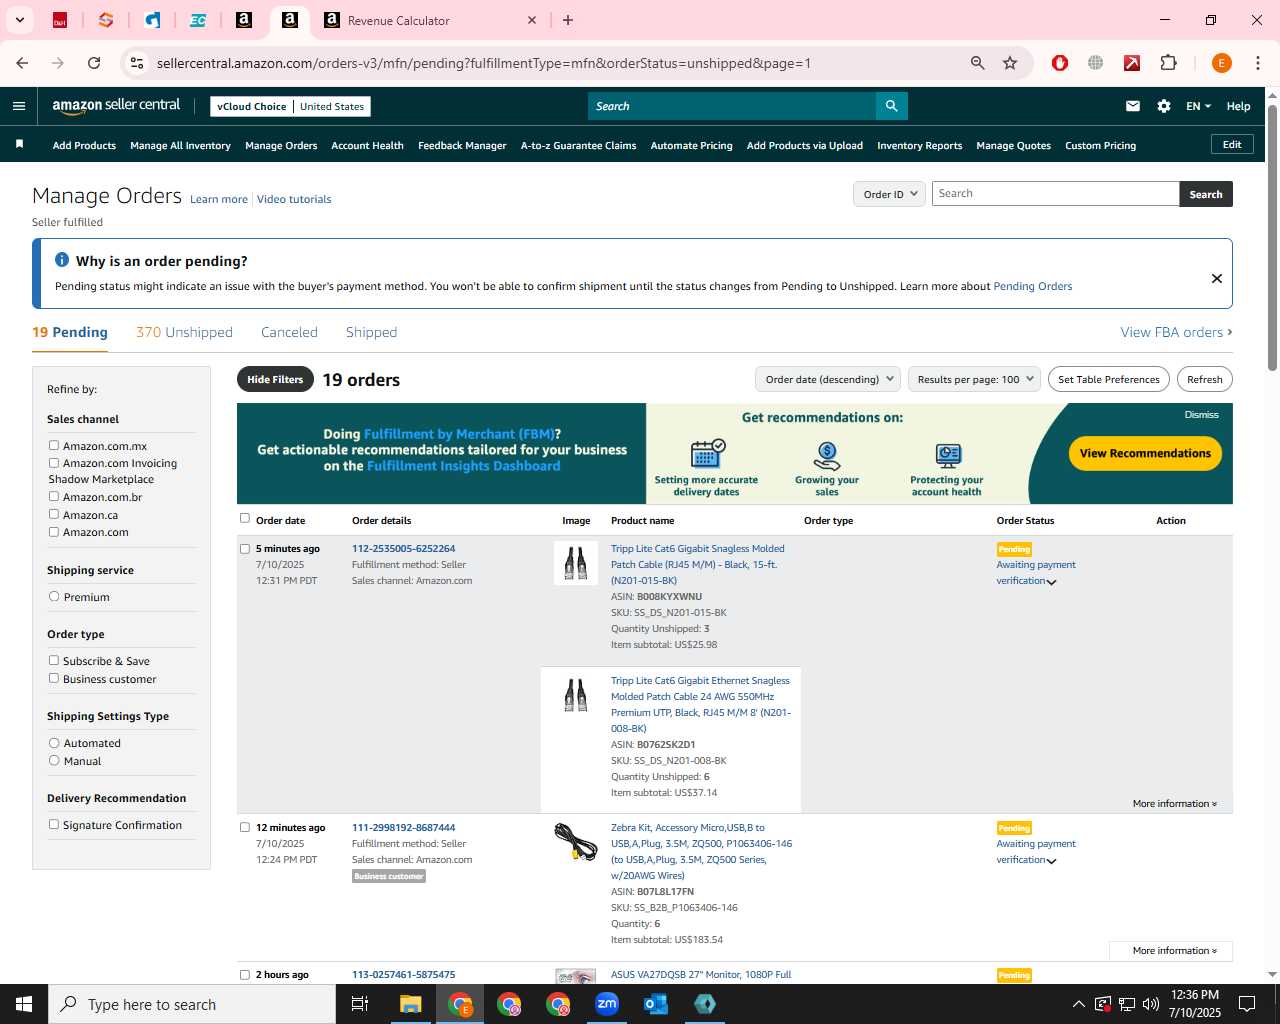Screen dimensions: 1280x1024
Task: Switch to the 370 Unshipped tab
Action: click(x=184, y=332)
